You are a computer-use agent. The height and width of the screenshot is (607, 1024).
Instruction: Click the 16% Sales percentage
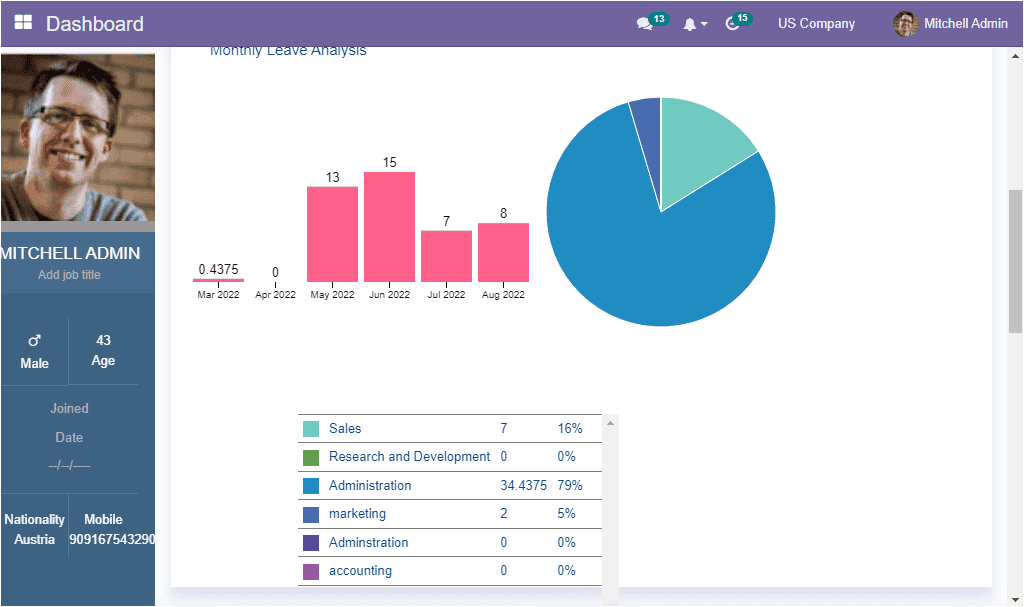pos(570,429)
